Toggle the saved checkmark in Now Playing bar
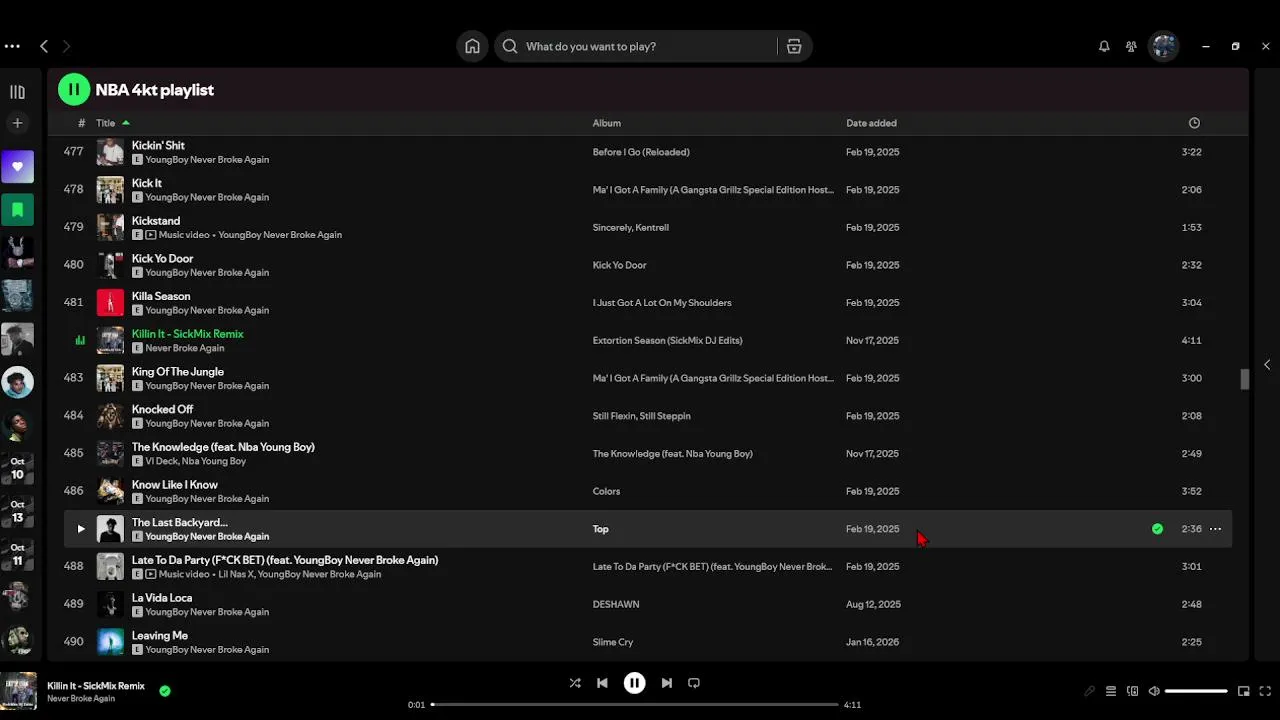Image resolution: width=1280 pixels, height=720 pixels. [165, 690]
